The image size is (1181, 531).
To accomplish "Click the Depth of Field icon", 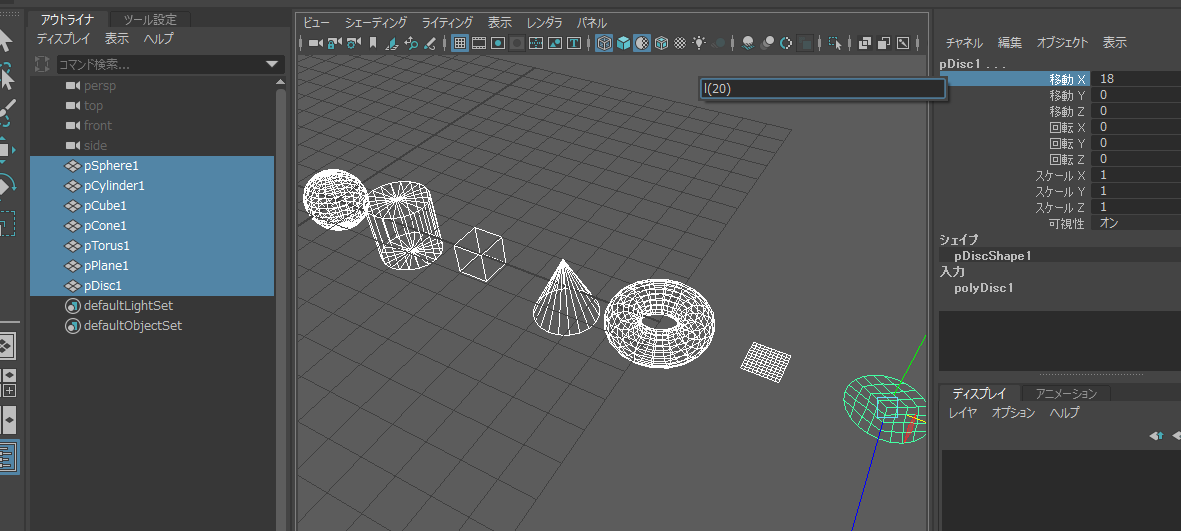I will 804,43.
